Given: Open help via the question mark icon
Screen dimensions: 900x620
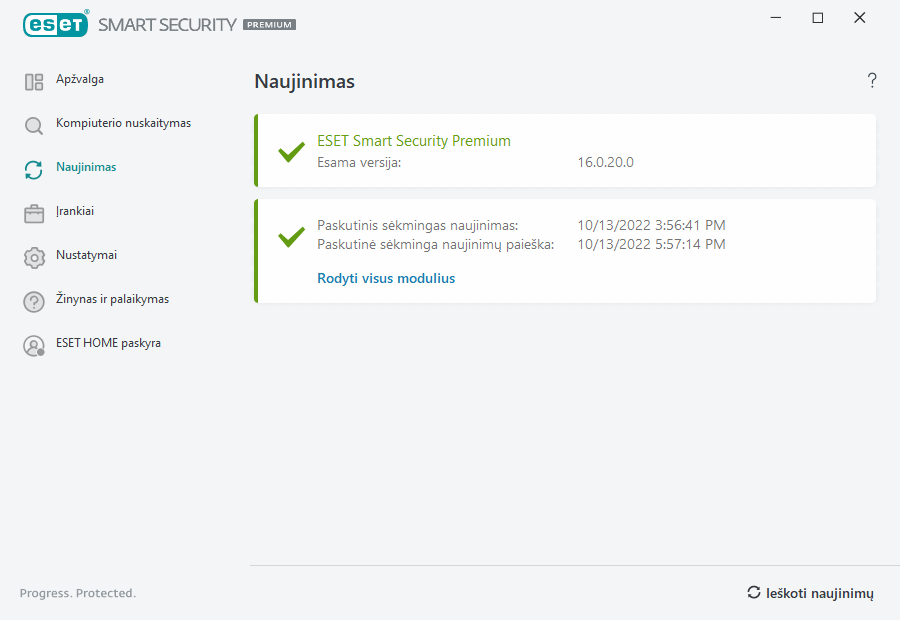Looking at the screenshot, I should point(872,81).
